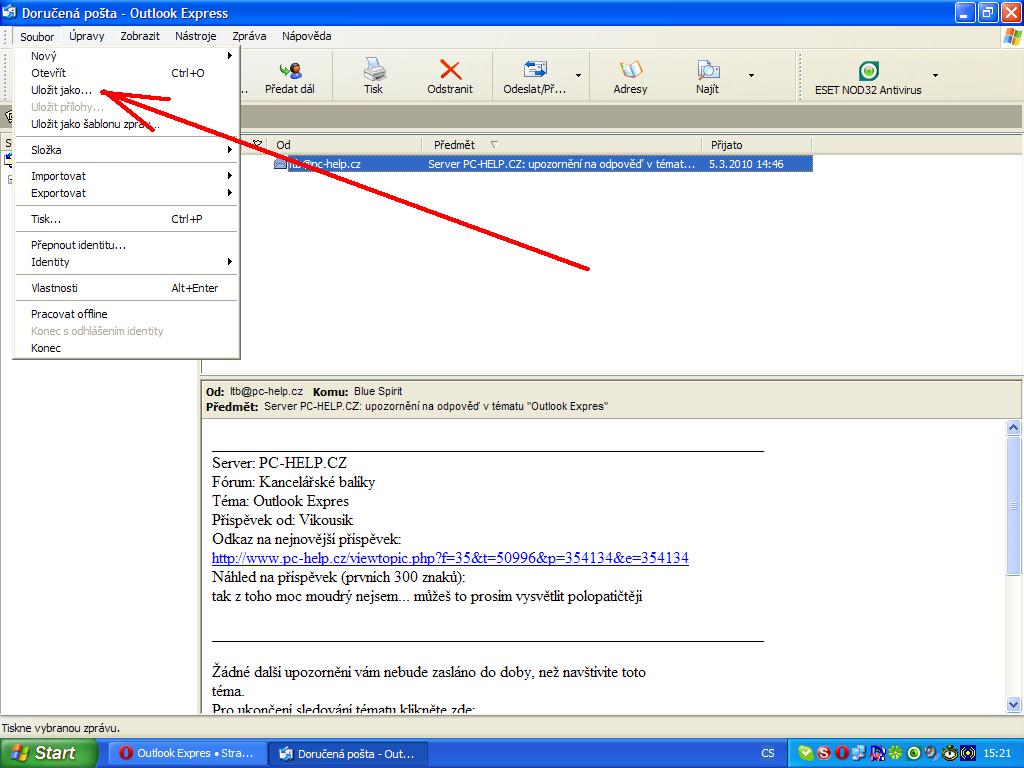This screenshot has width=1024, height=768.
Task: Open dropdown arrow next to Odeslat/Přijmout
Action: 578,75
